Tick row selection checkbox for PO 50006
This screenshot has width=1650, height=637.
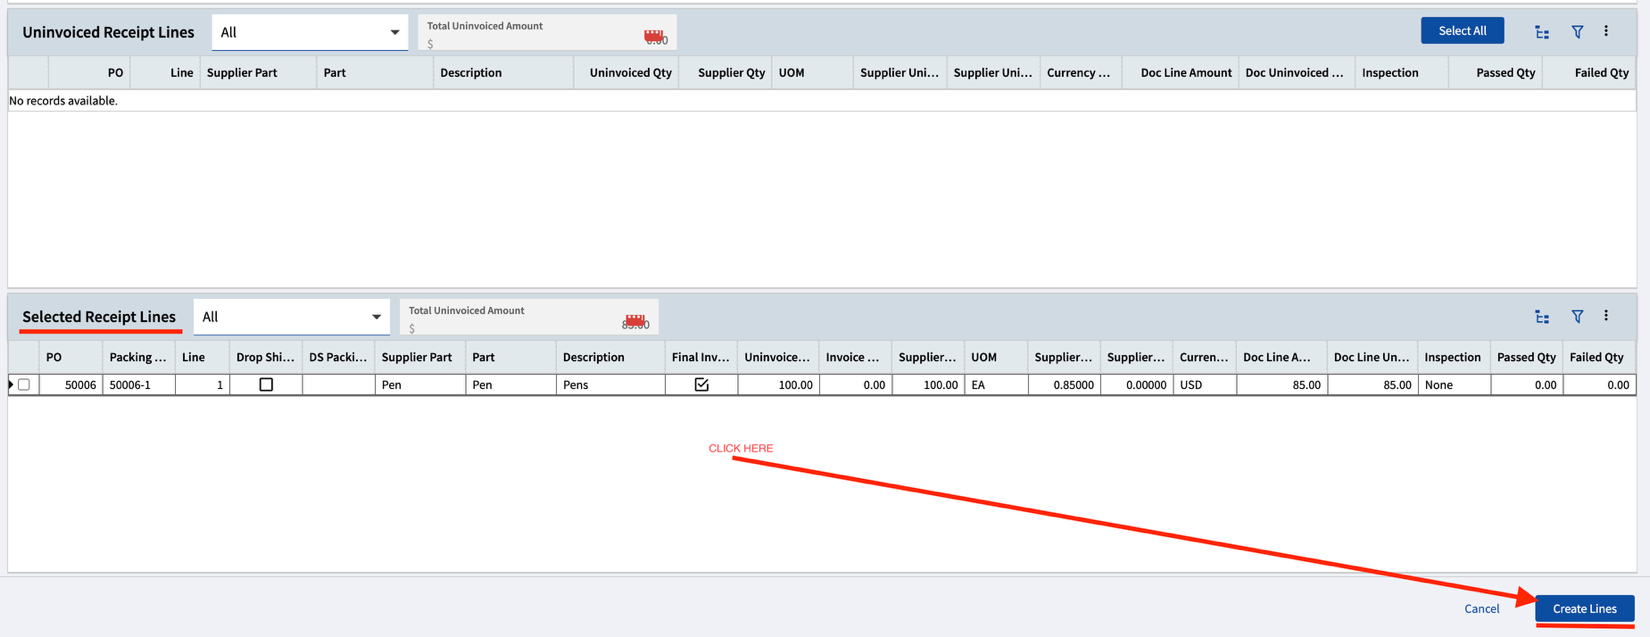tap(24, 385)
